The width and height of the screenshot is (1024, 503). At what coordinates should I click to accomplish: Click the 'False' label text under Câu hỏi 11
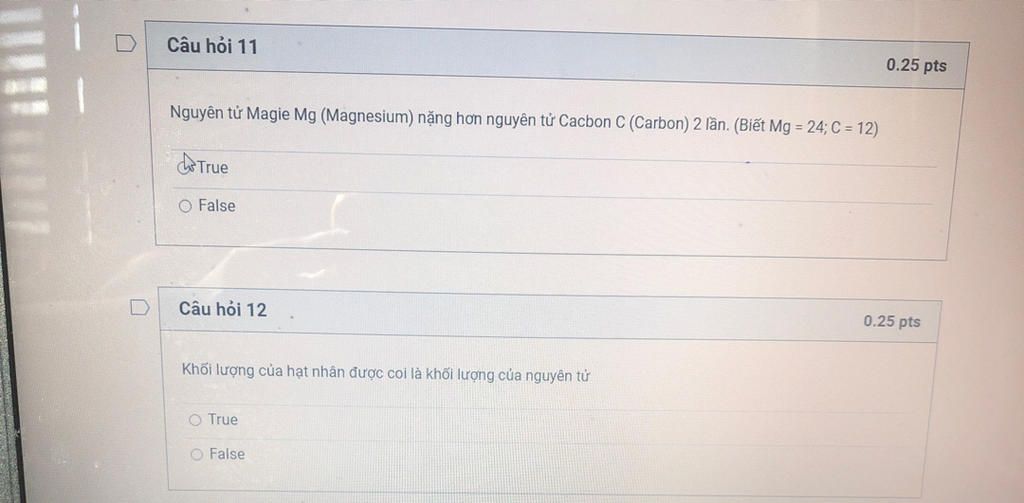(x=217, y=206)
